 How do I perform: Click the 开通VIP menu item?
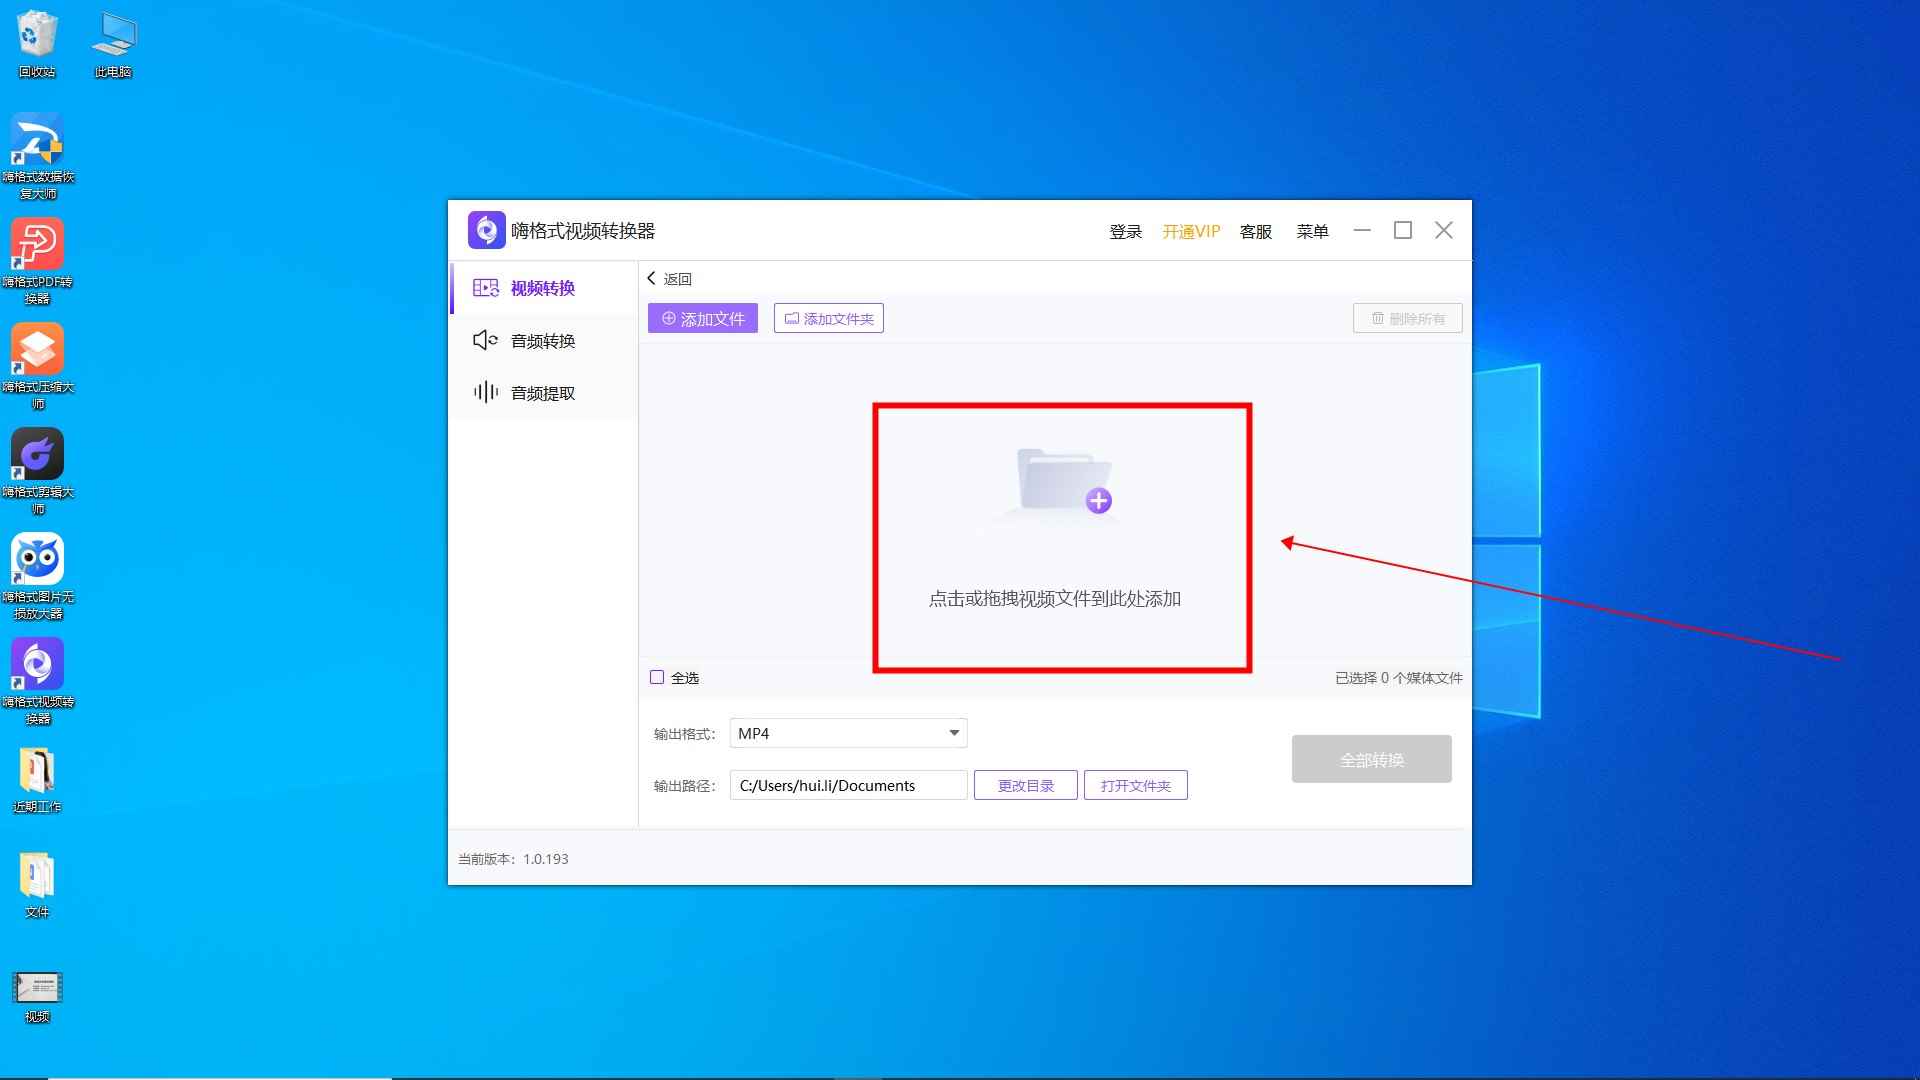[1190, 231]
